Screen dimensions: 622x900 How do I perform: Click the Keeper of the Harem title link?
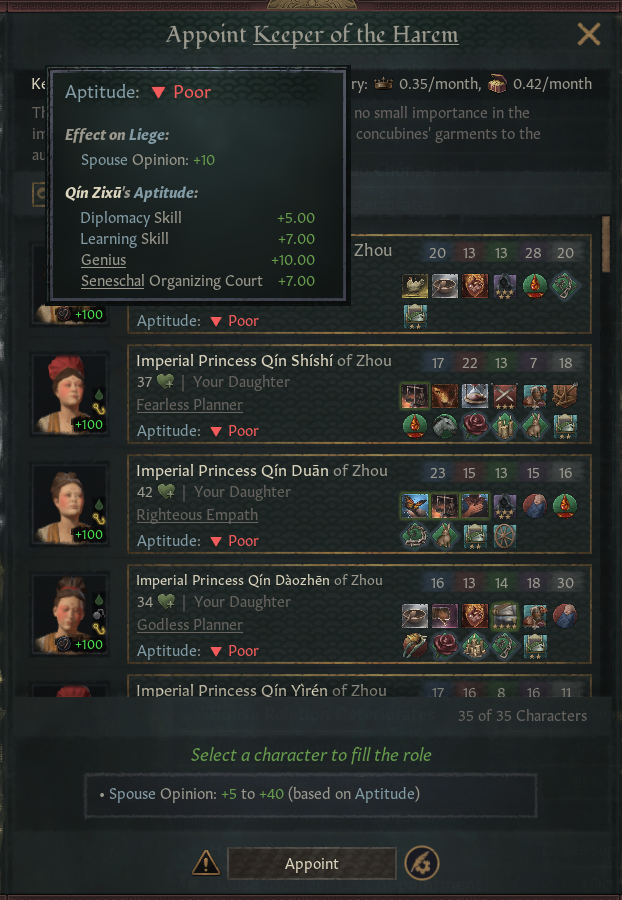(356, 35)
